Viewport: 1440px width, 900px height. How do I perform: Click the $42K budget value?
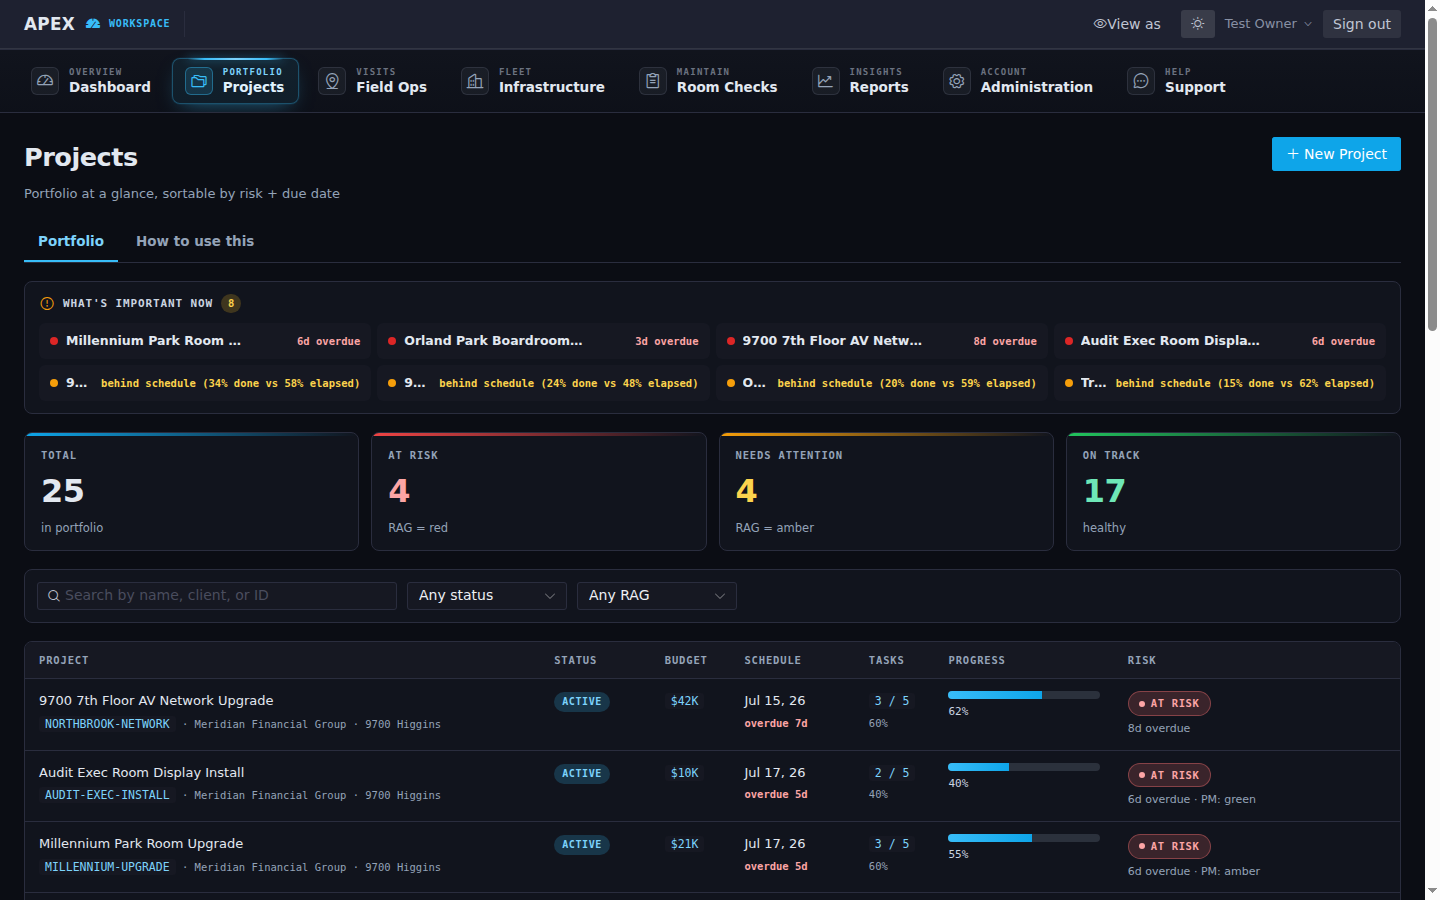685,701
